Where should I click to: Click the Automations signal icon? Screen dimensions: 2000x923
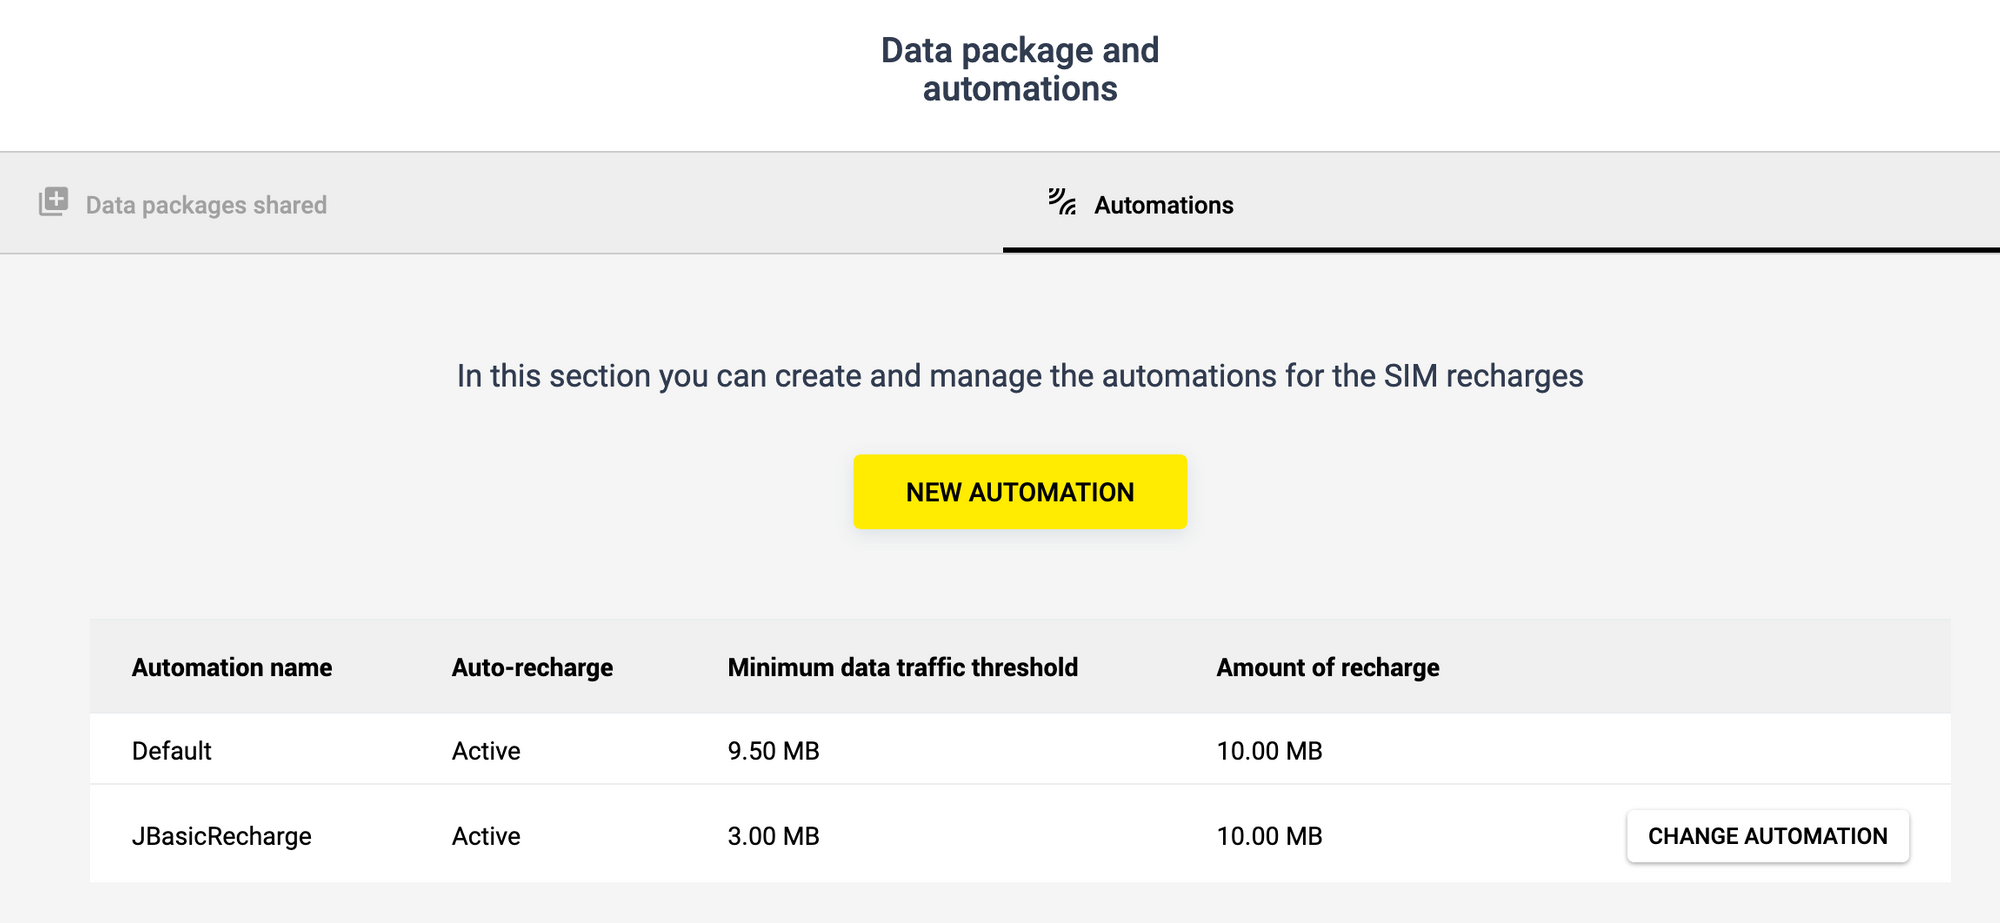1062,202
